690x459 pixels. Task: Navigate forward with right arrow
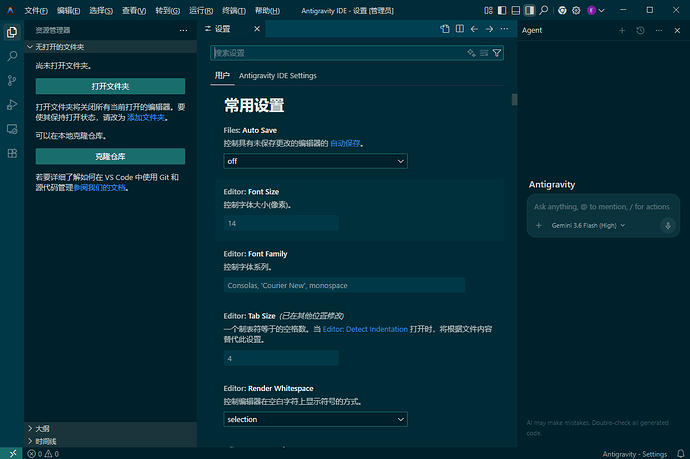point(489,29)
